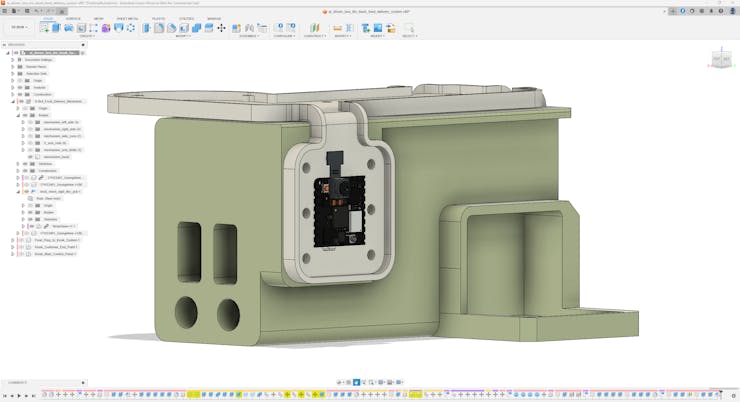The width and height of the screenshot is (740, 402).
Task: Switch to the SURFACE tab
Action: coord(73,18)
